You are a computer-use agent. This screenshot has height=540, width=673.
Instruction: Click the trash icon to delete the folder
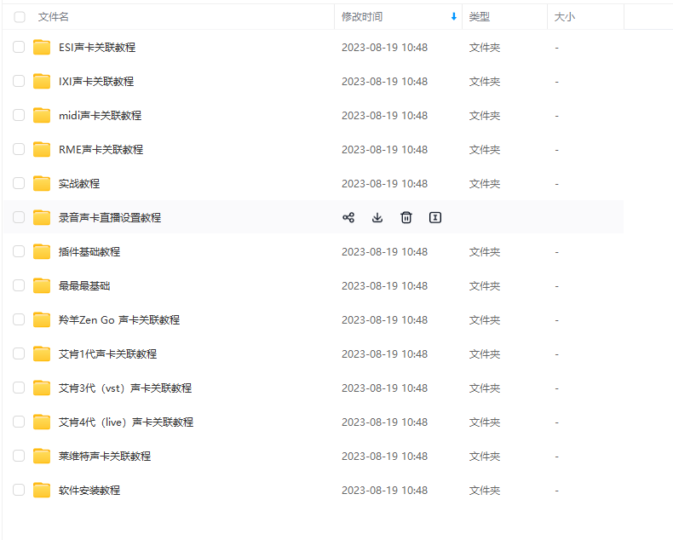[x=406, y=217]
